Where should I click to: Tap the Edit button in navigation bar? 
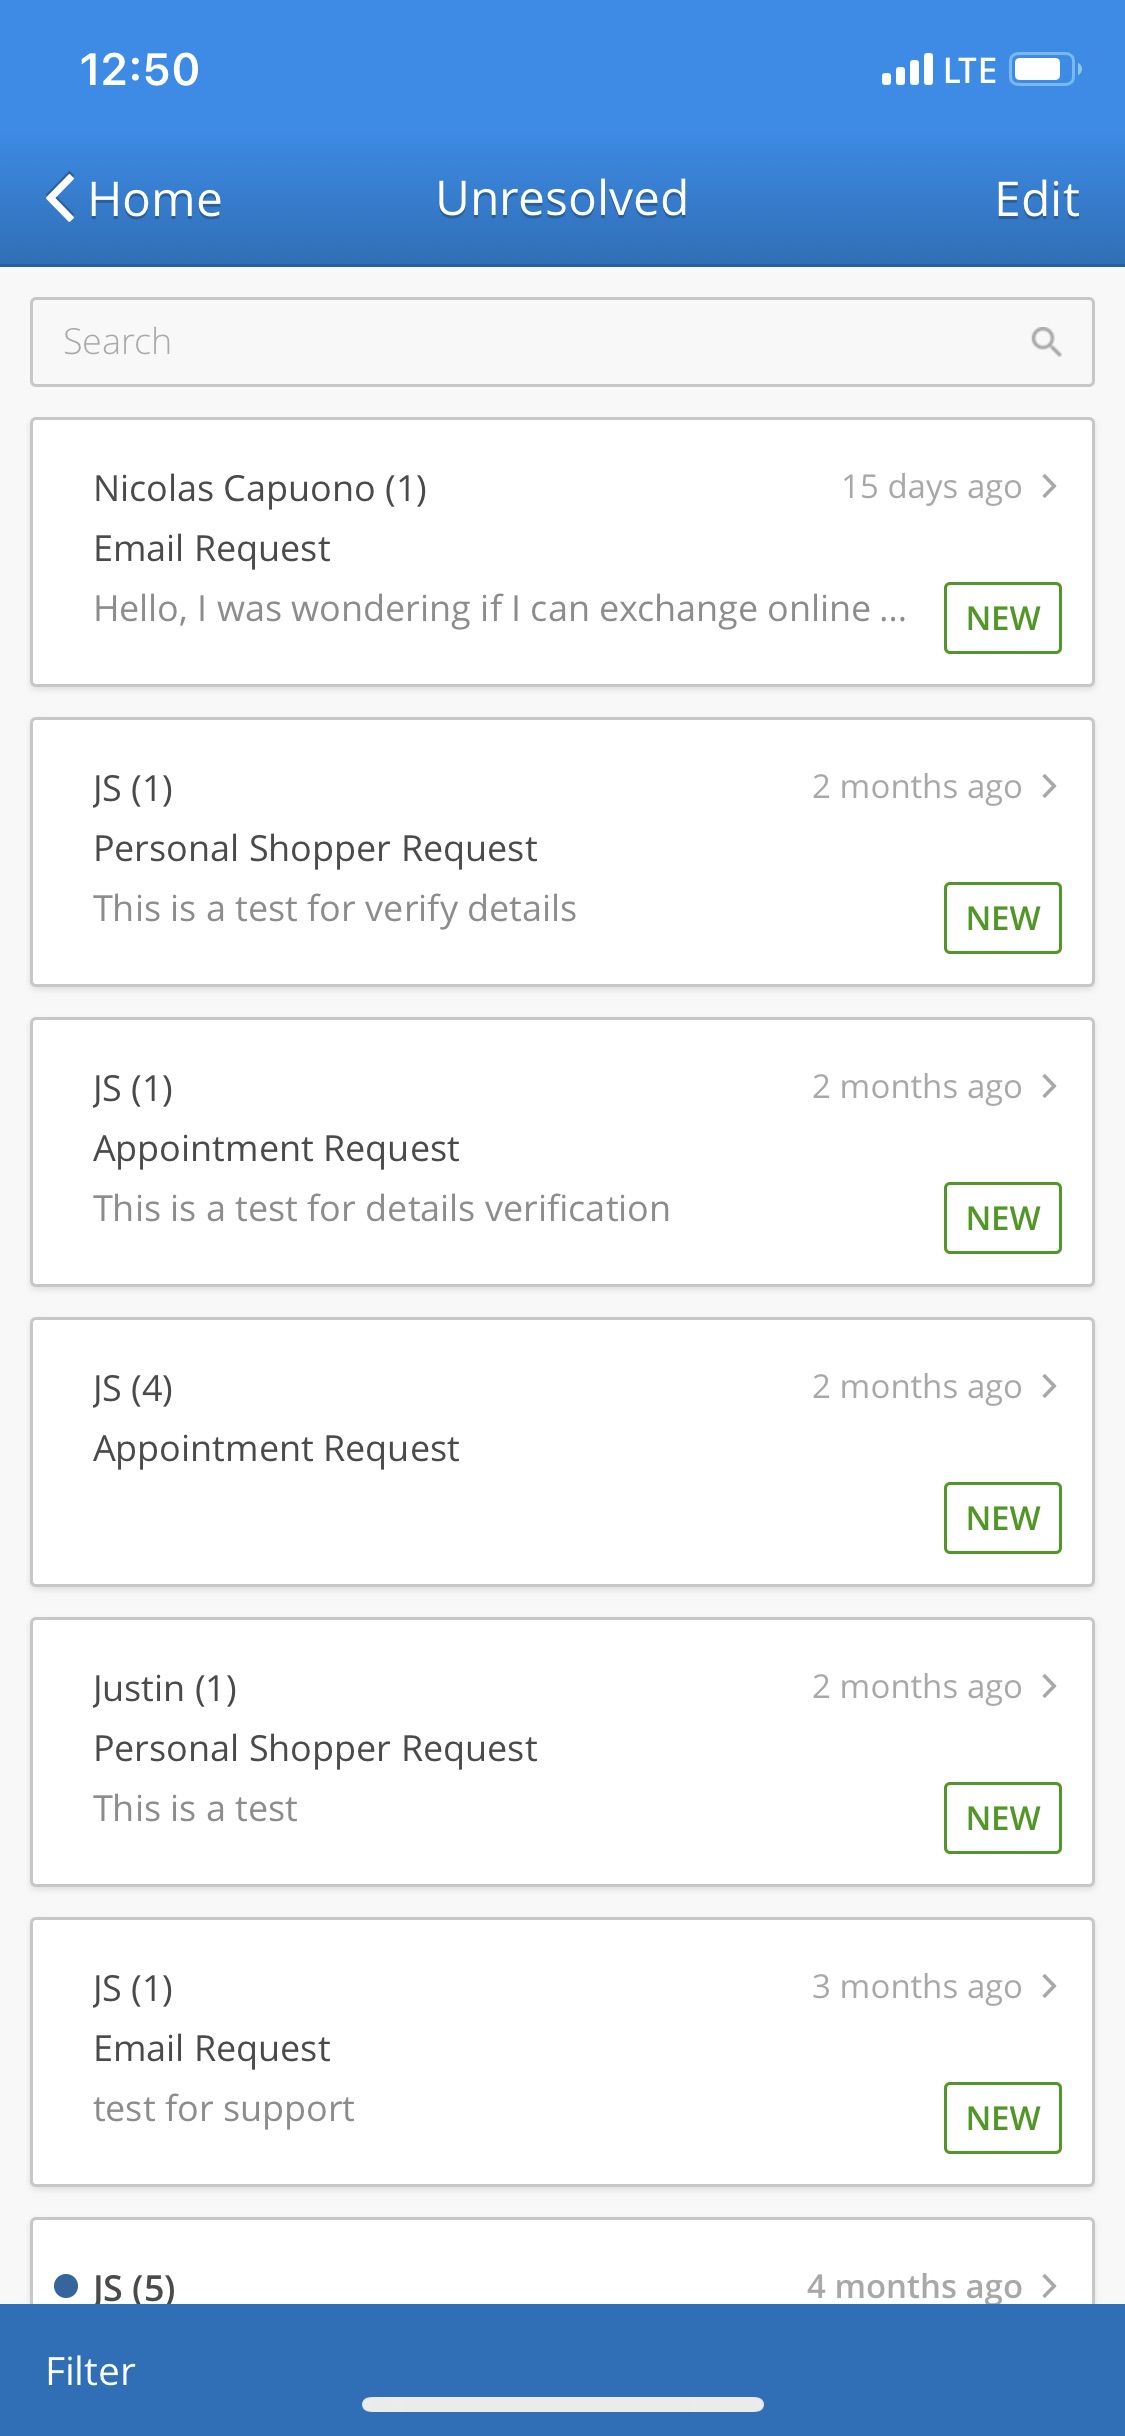[1037, 199]
